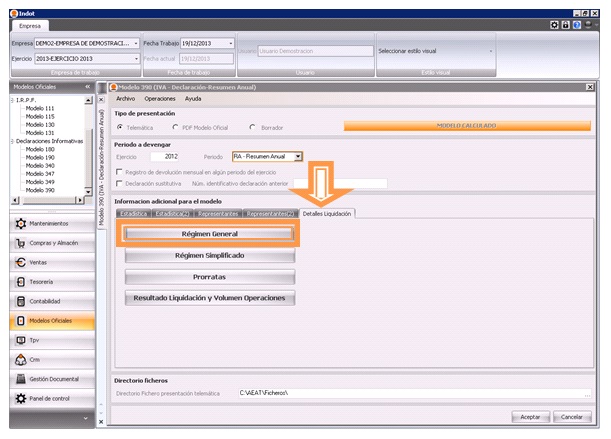611x439 pixels.
Task: Click the Régimen General button
Action: point(209,233)
